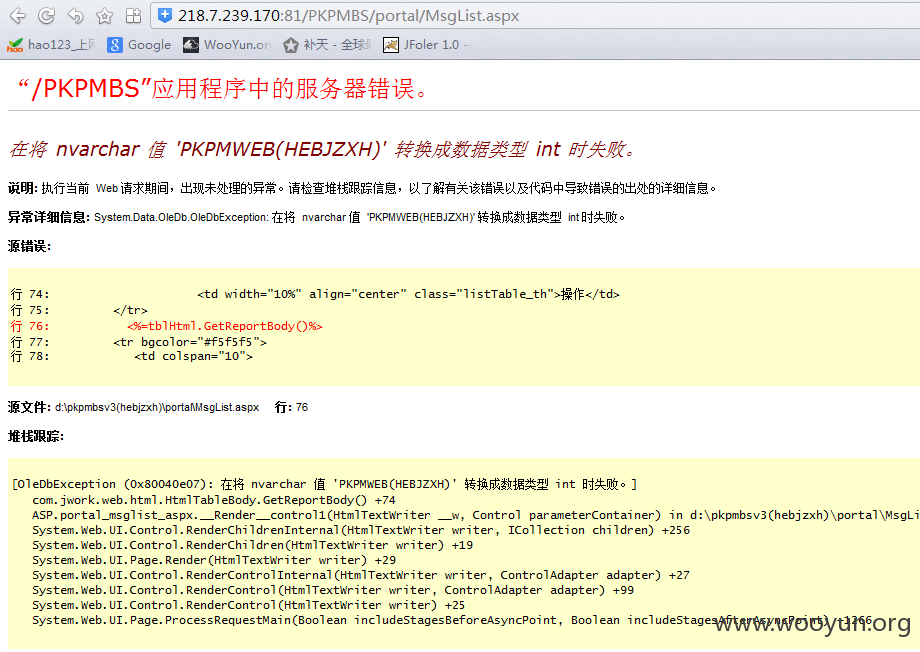Viewport: 920px width, 652px height.
Task: Click the WooYun bookmark favicon
Action: [191, 45]
